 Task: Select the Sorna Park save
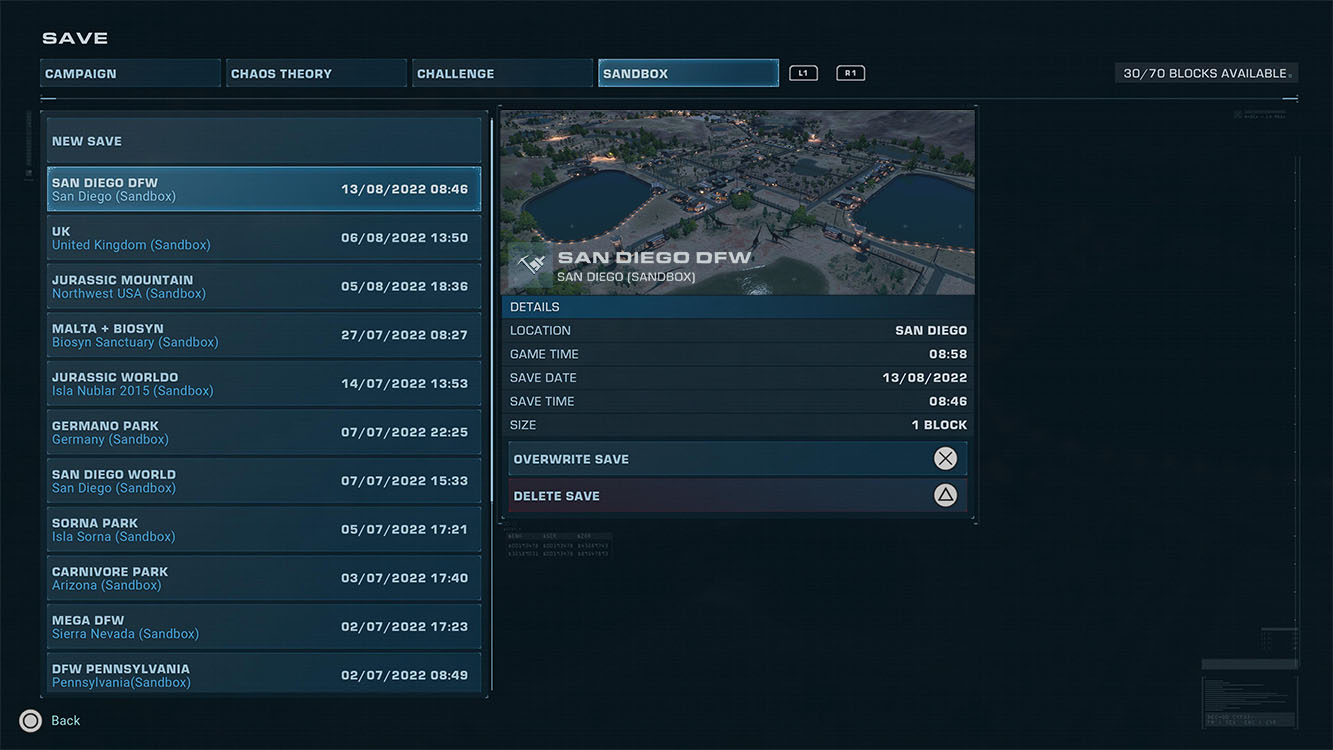264,529
